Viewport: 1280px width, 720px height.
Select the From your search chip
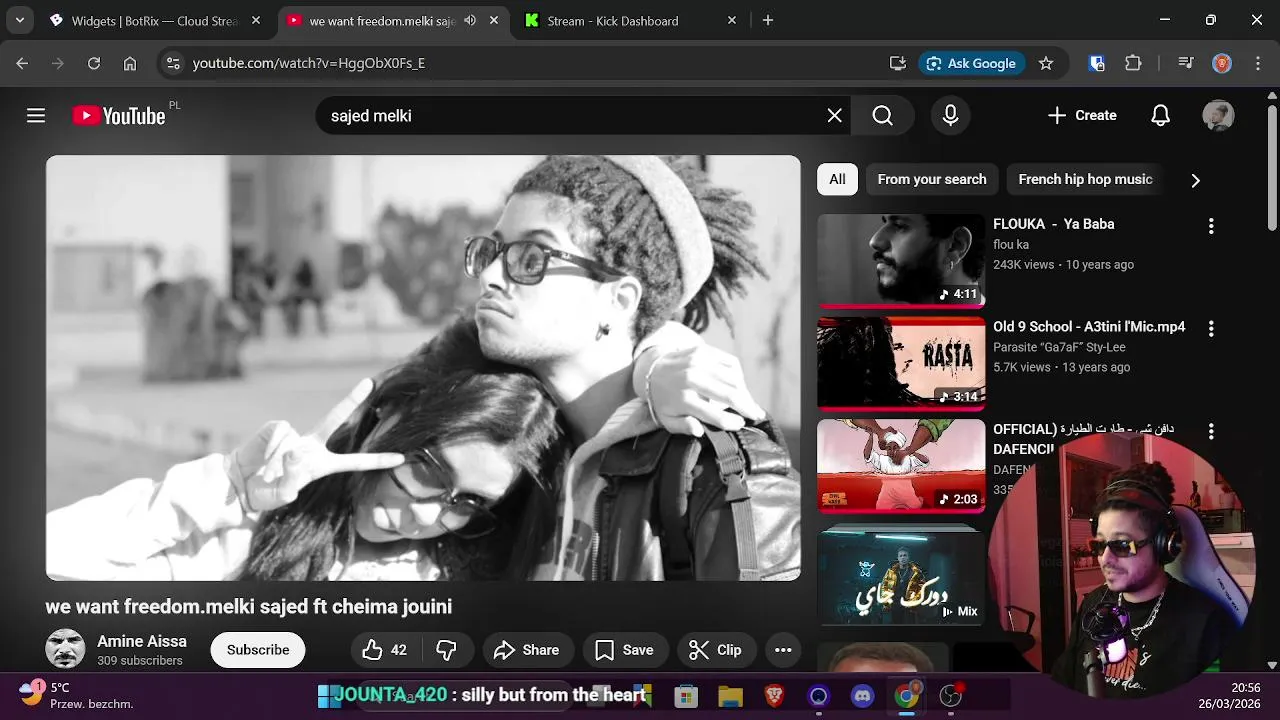[x=932, y=179]
